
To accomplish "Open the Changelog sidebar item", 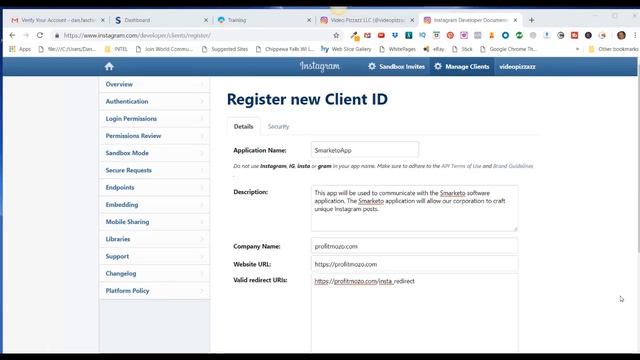I will pos(155,273).
